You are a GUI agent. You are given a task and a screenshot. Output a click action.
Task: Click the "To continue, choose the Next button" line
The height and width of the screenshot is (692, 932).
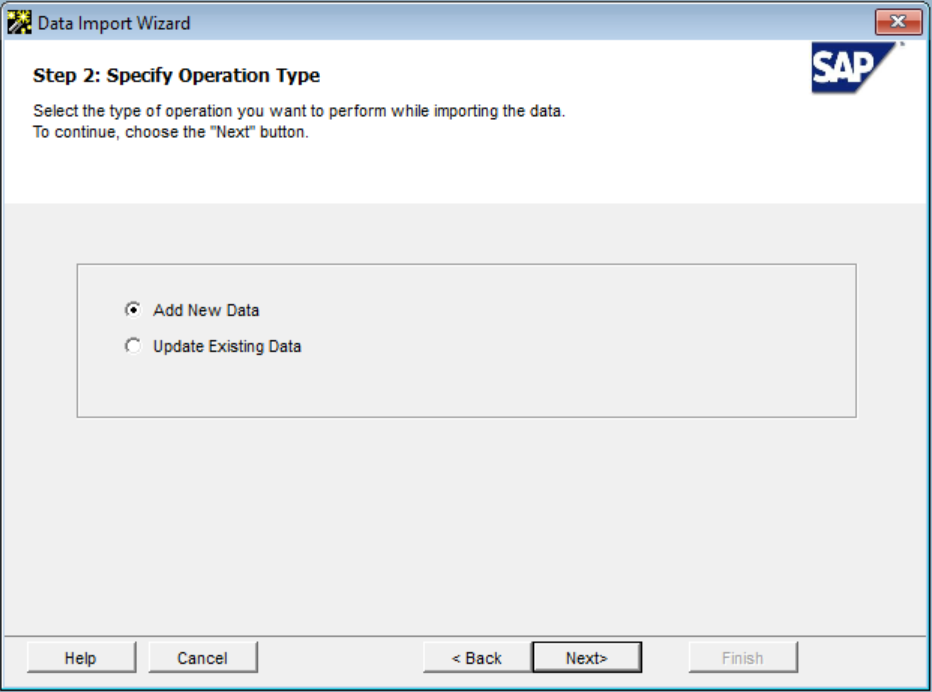coord(171,132)
